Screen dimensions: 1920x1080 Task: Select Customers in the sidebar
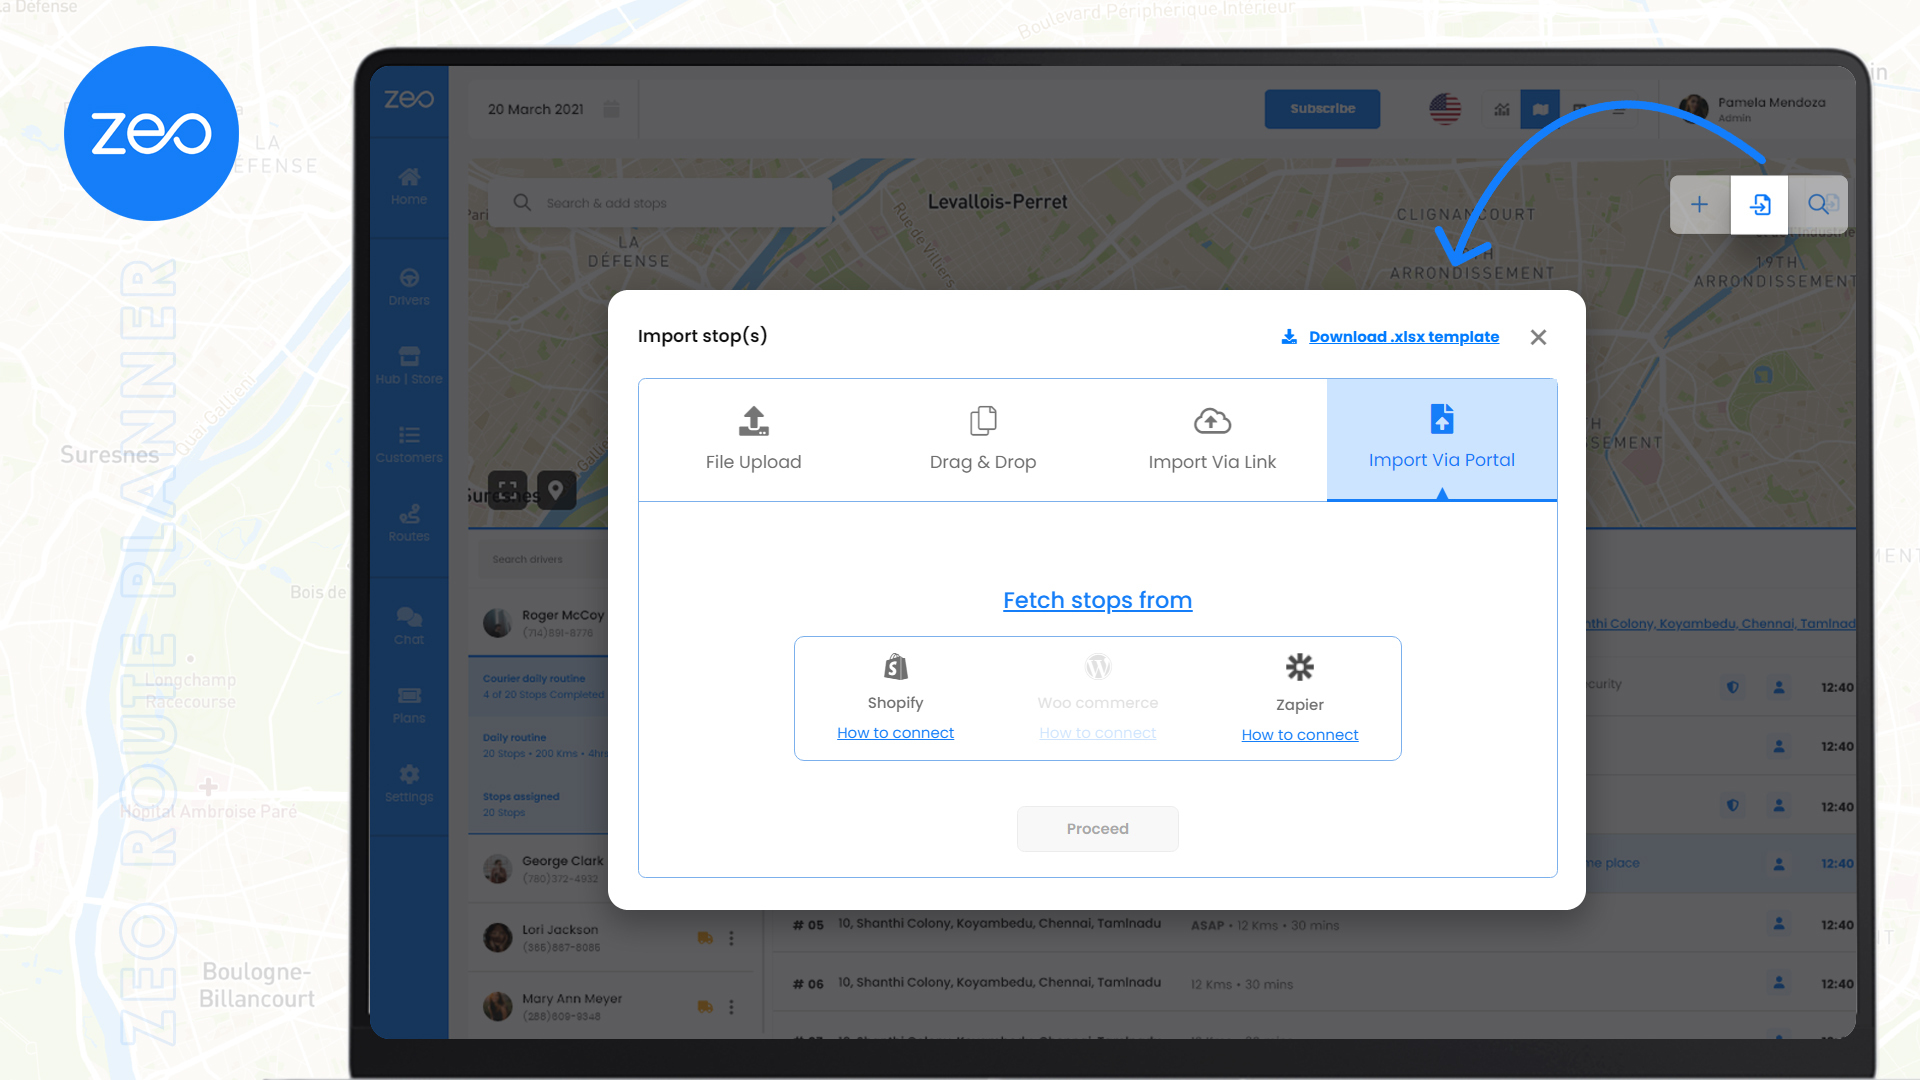click(409, 443)
